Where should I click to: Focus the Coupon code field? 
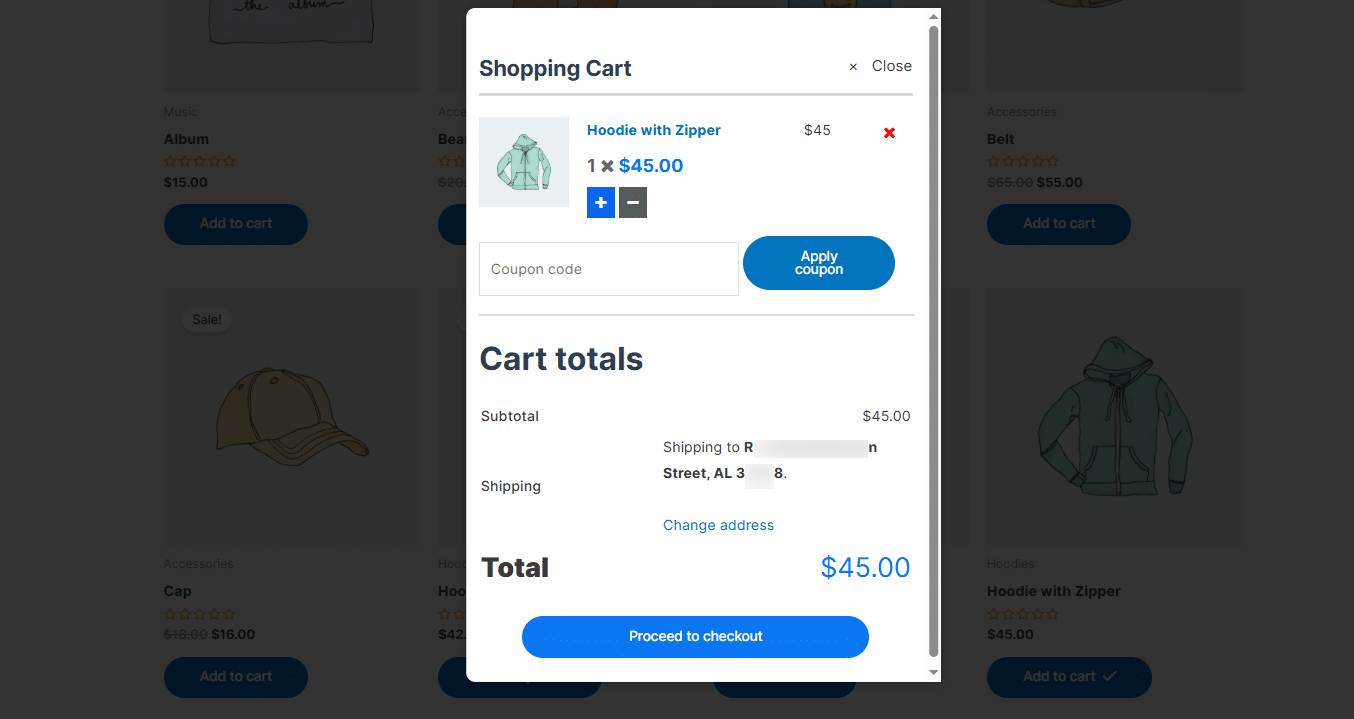point(609,269)
